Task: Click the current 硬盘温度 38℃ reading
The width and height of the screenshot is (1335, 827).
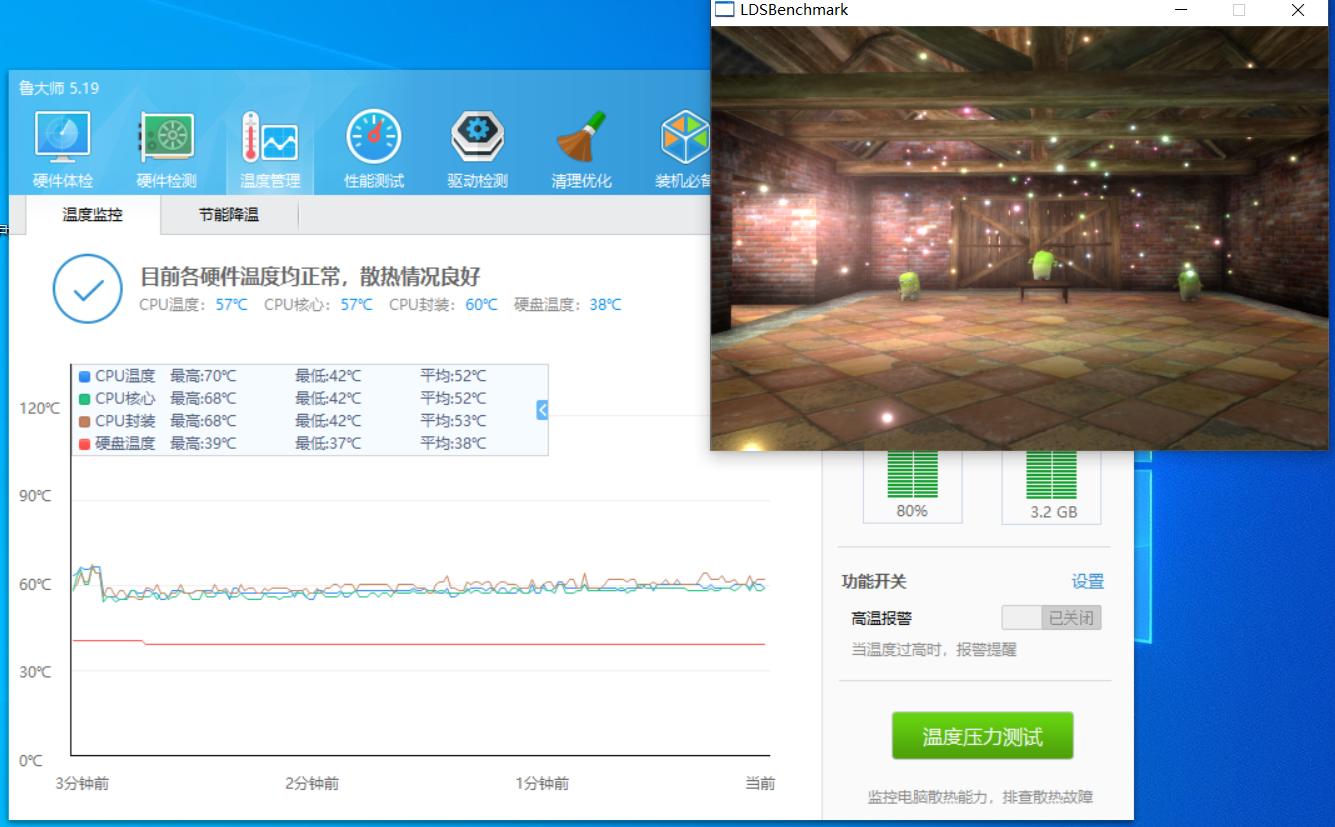Action: pyautogui.click(x=605, y=305)
